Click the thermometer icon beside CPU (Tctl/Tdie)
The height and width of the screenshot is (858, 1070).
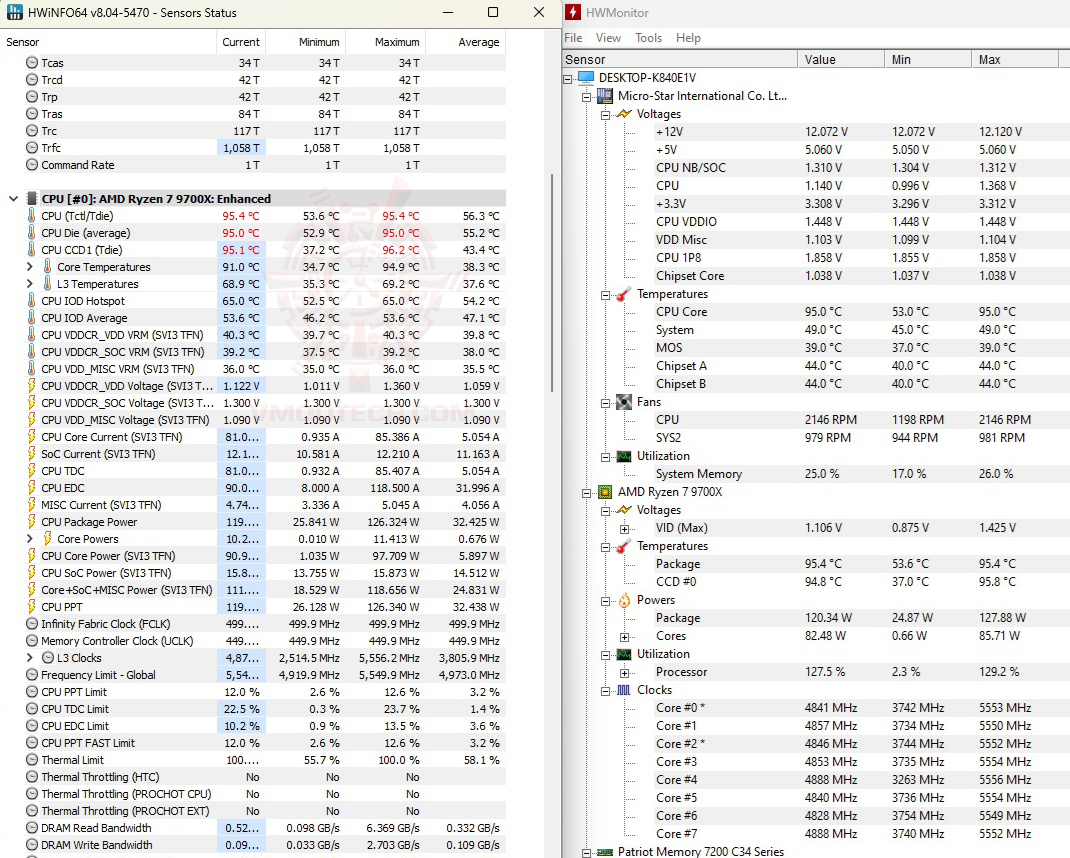coord(31,216)
